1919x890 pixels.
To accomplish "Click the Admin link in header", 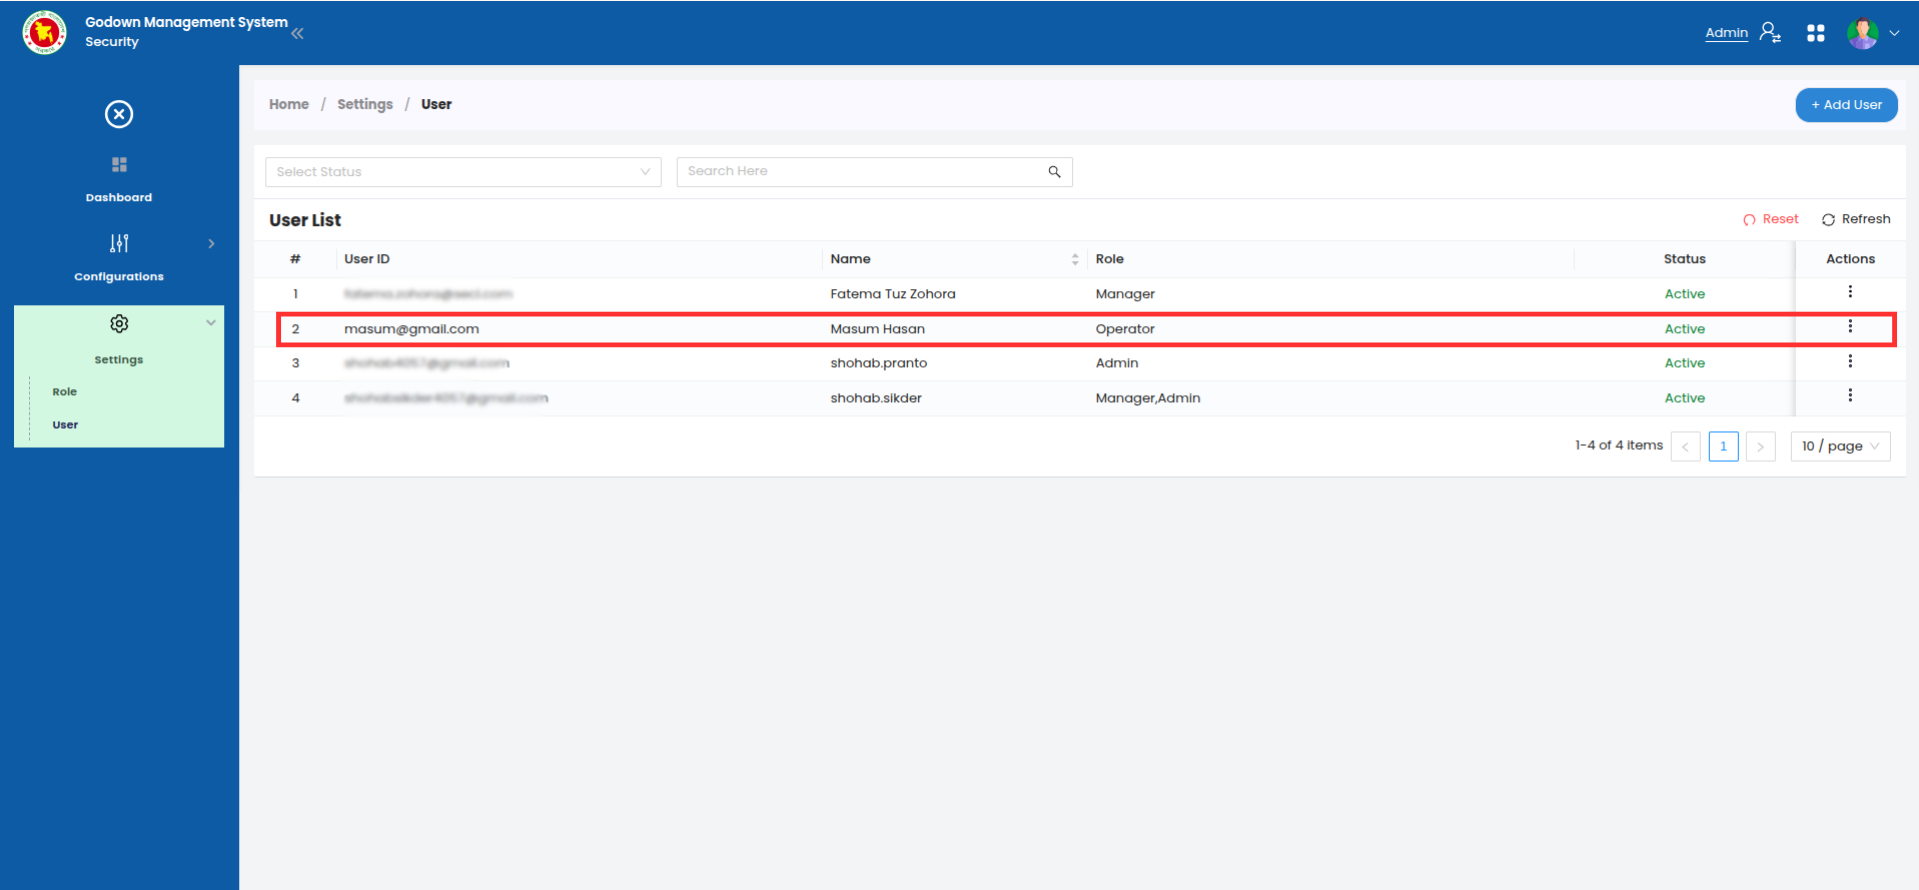I will [x=1726, y=33].
